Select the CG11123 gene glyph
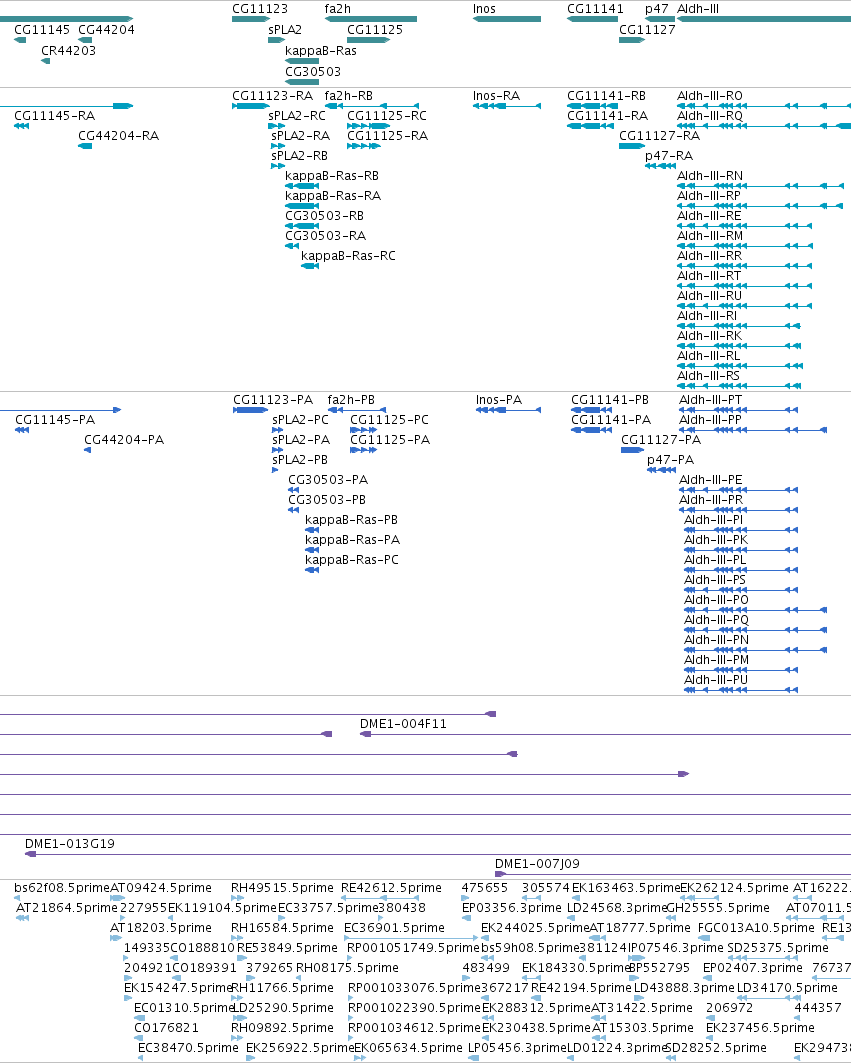This screenshot has width=851, height=1063. (x=251, y=19)
